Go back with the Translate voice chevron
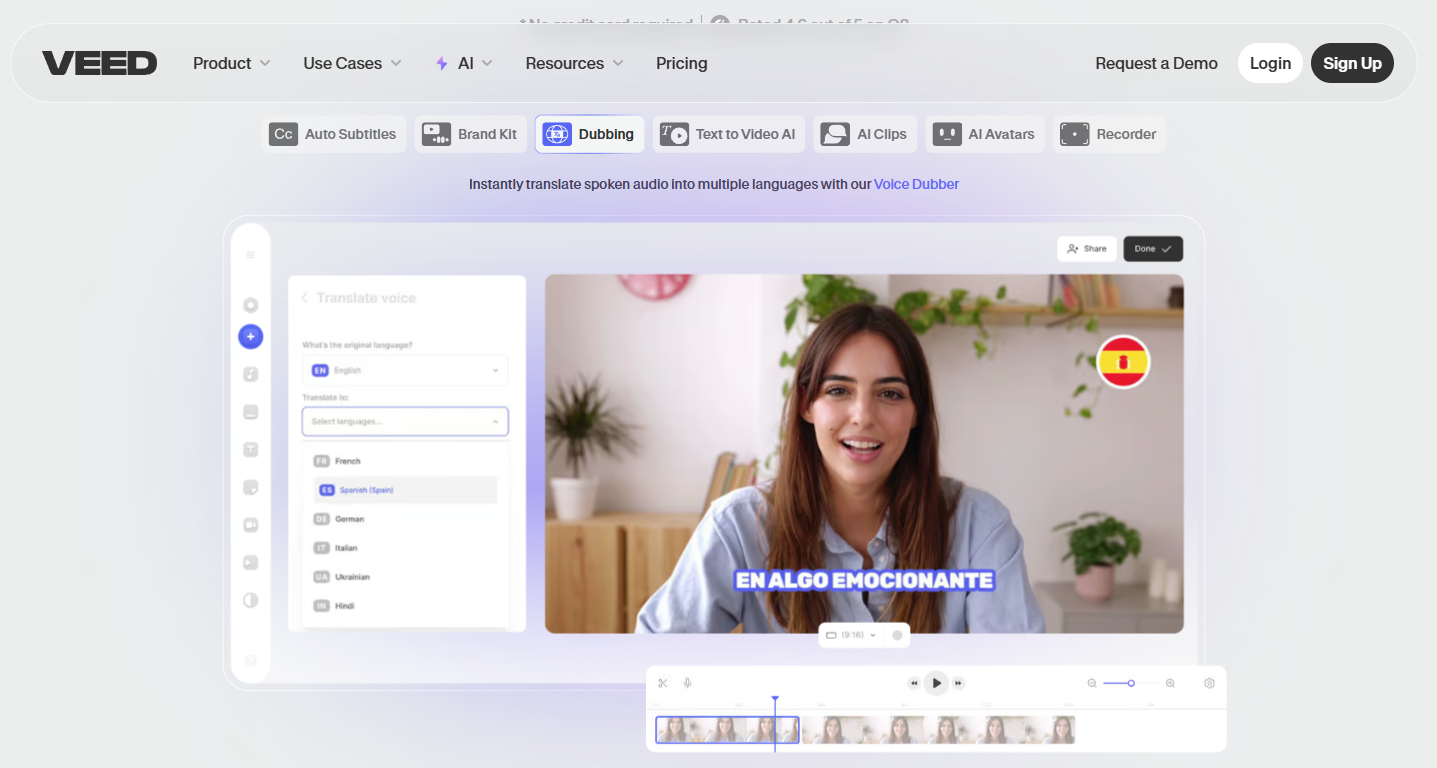Image resolution: width=1437 pixels, height=768 pixels. coord(304,298)
